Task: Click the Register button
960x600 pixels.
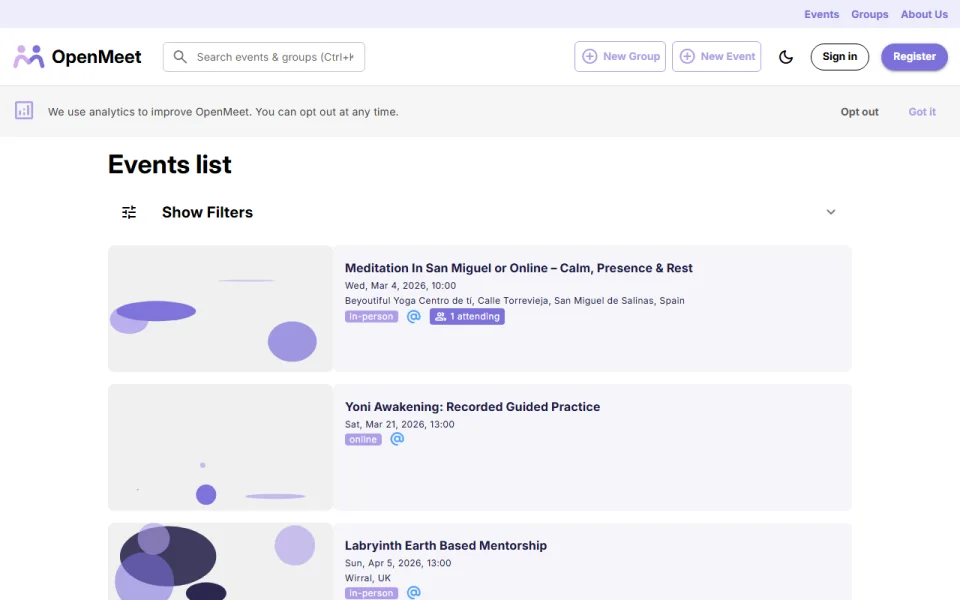Action: pyautogui.click(x=914, y=56)
